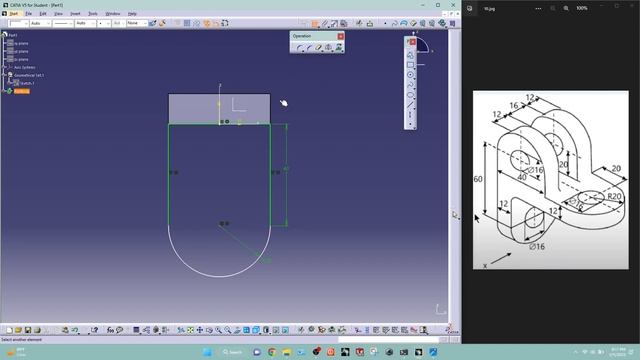Select the Profile tool in the vertical toolbar
640x360 pixels.
point(410,55)
